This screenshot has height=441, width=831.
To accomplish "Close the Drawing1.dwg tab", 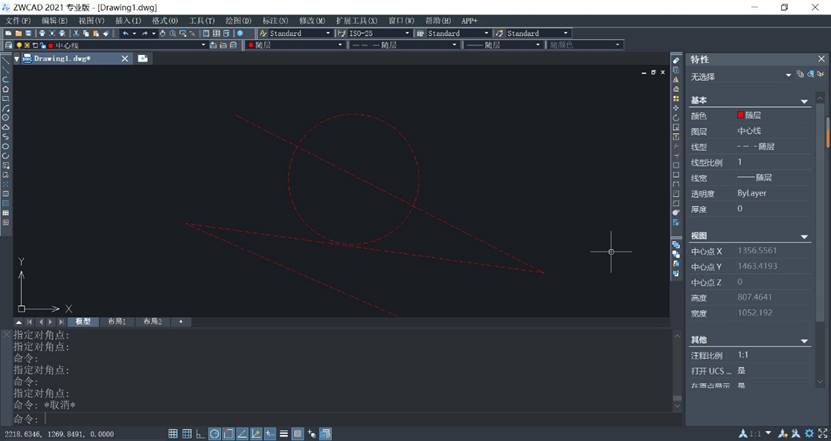I will [x=127, y=58].
